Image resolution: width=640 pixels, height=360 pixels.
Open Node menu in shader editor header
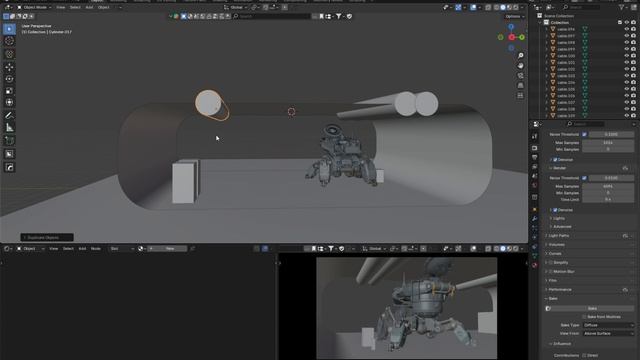[96, 249]
